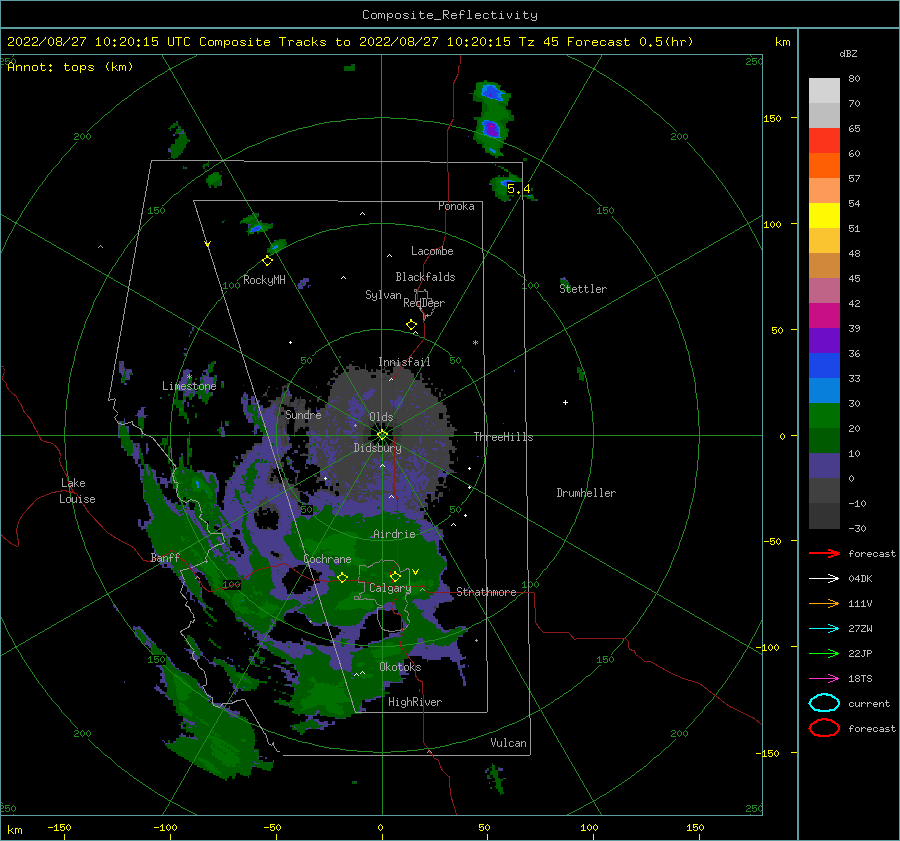Click the 5.4 storm tops annotation

(x=518, y=189)
